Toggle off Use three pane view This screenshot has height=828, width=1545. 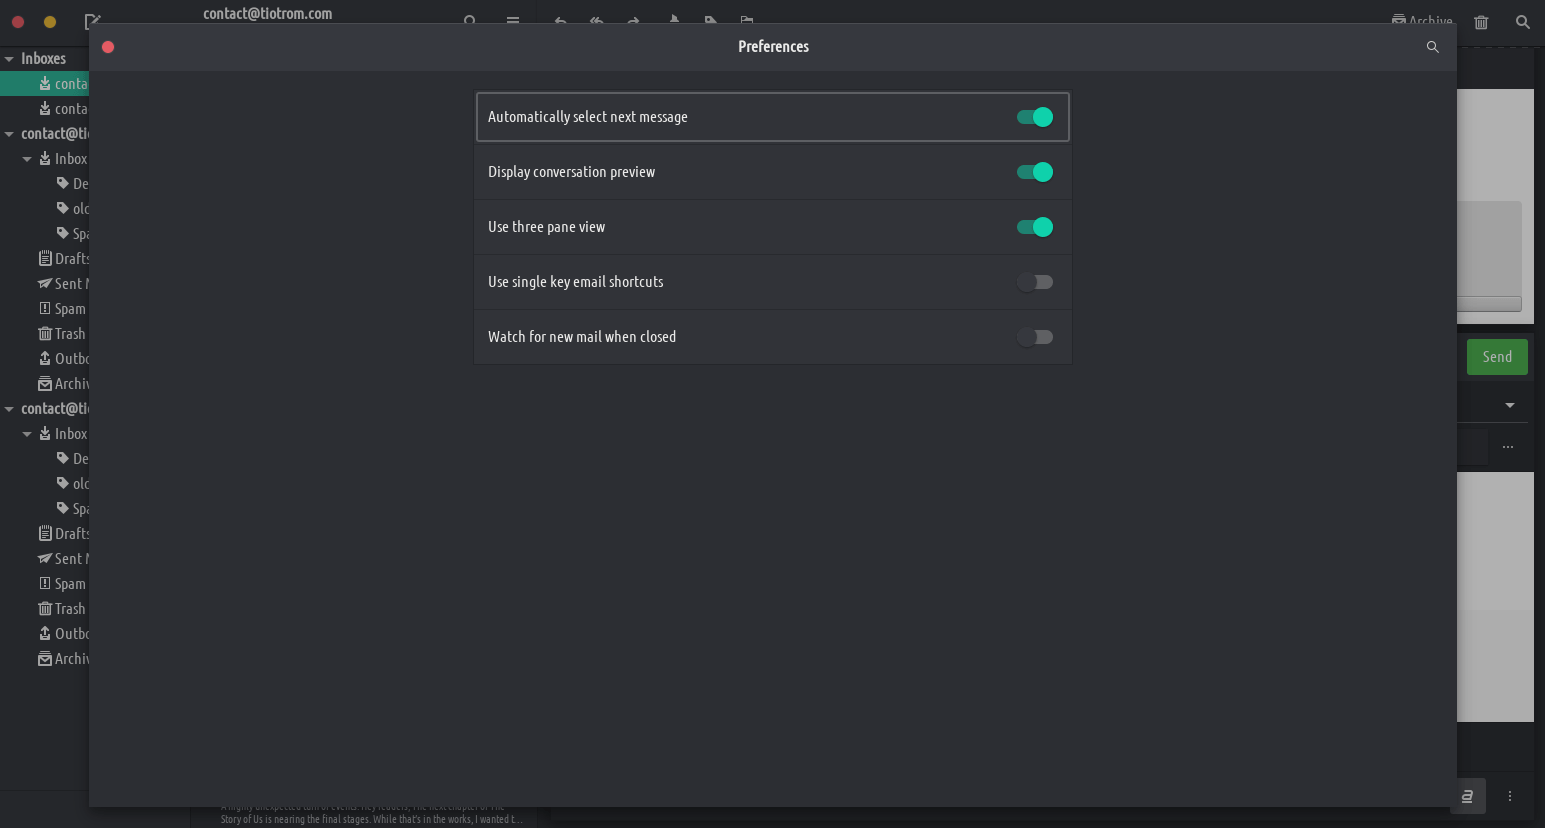1034,227
